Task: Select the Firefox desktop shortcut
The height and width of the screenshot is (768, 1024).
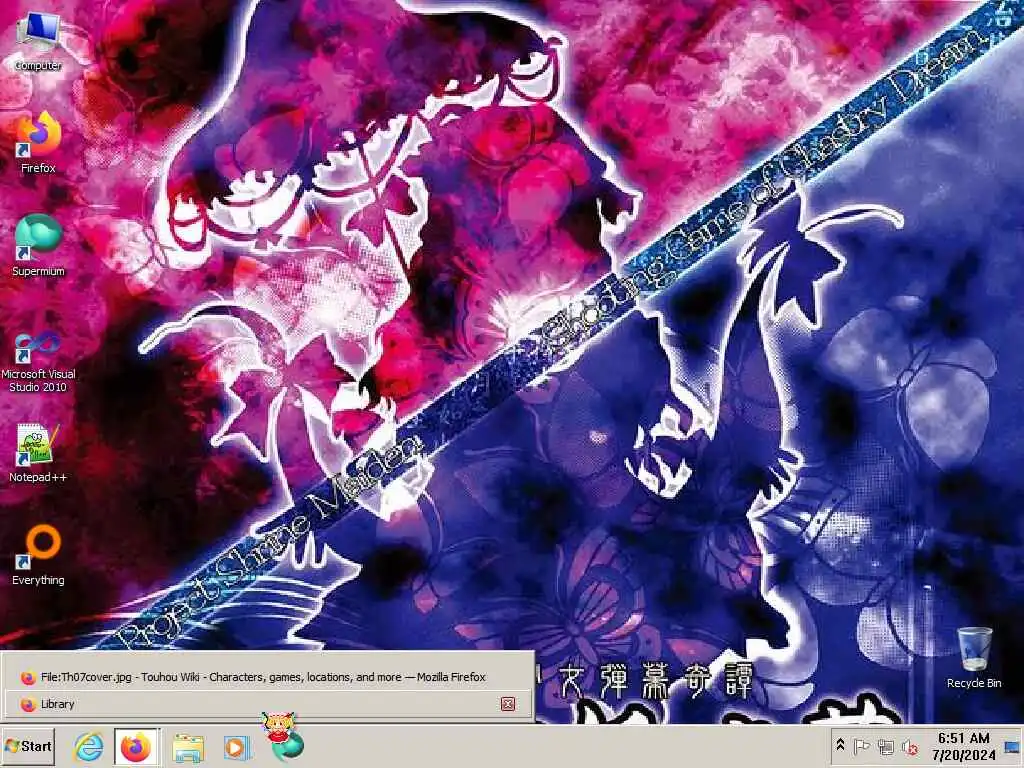Action: [x=38, y=142]
